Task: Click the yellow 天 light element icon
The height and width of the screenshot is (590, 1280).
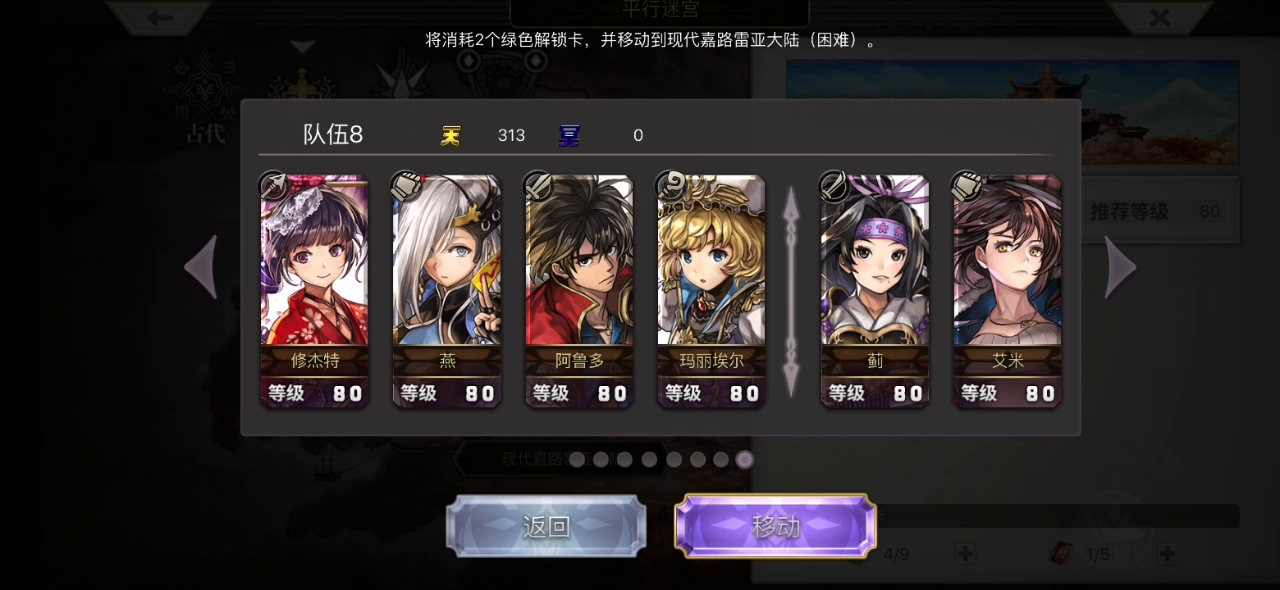Action: pos(451,135)
